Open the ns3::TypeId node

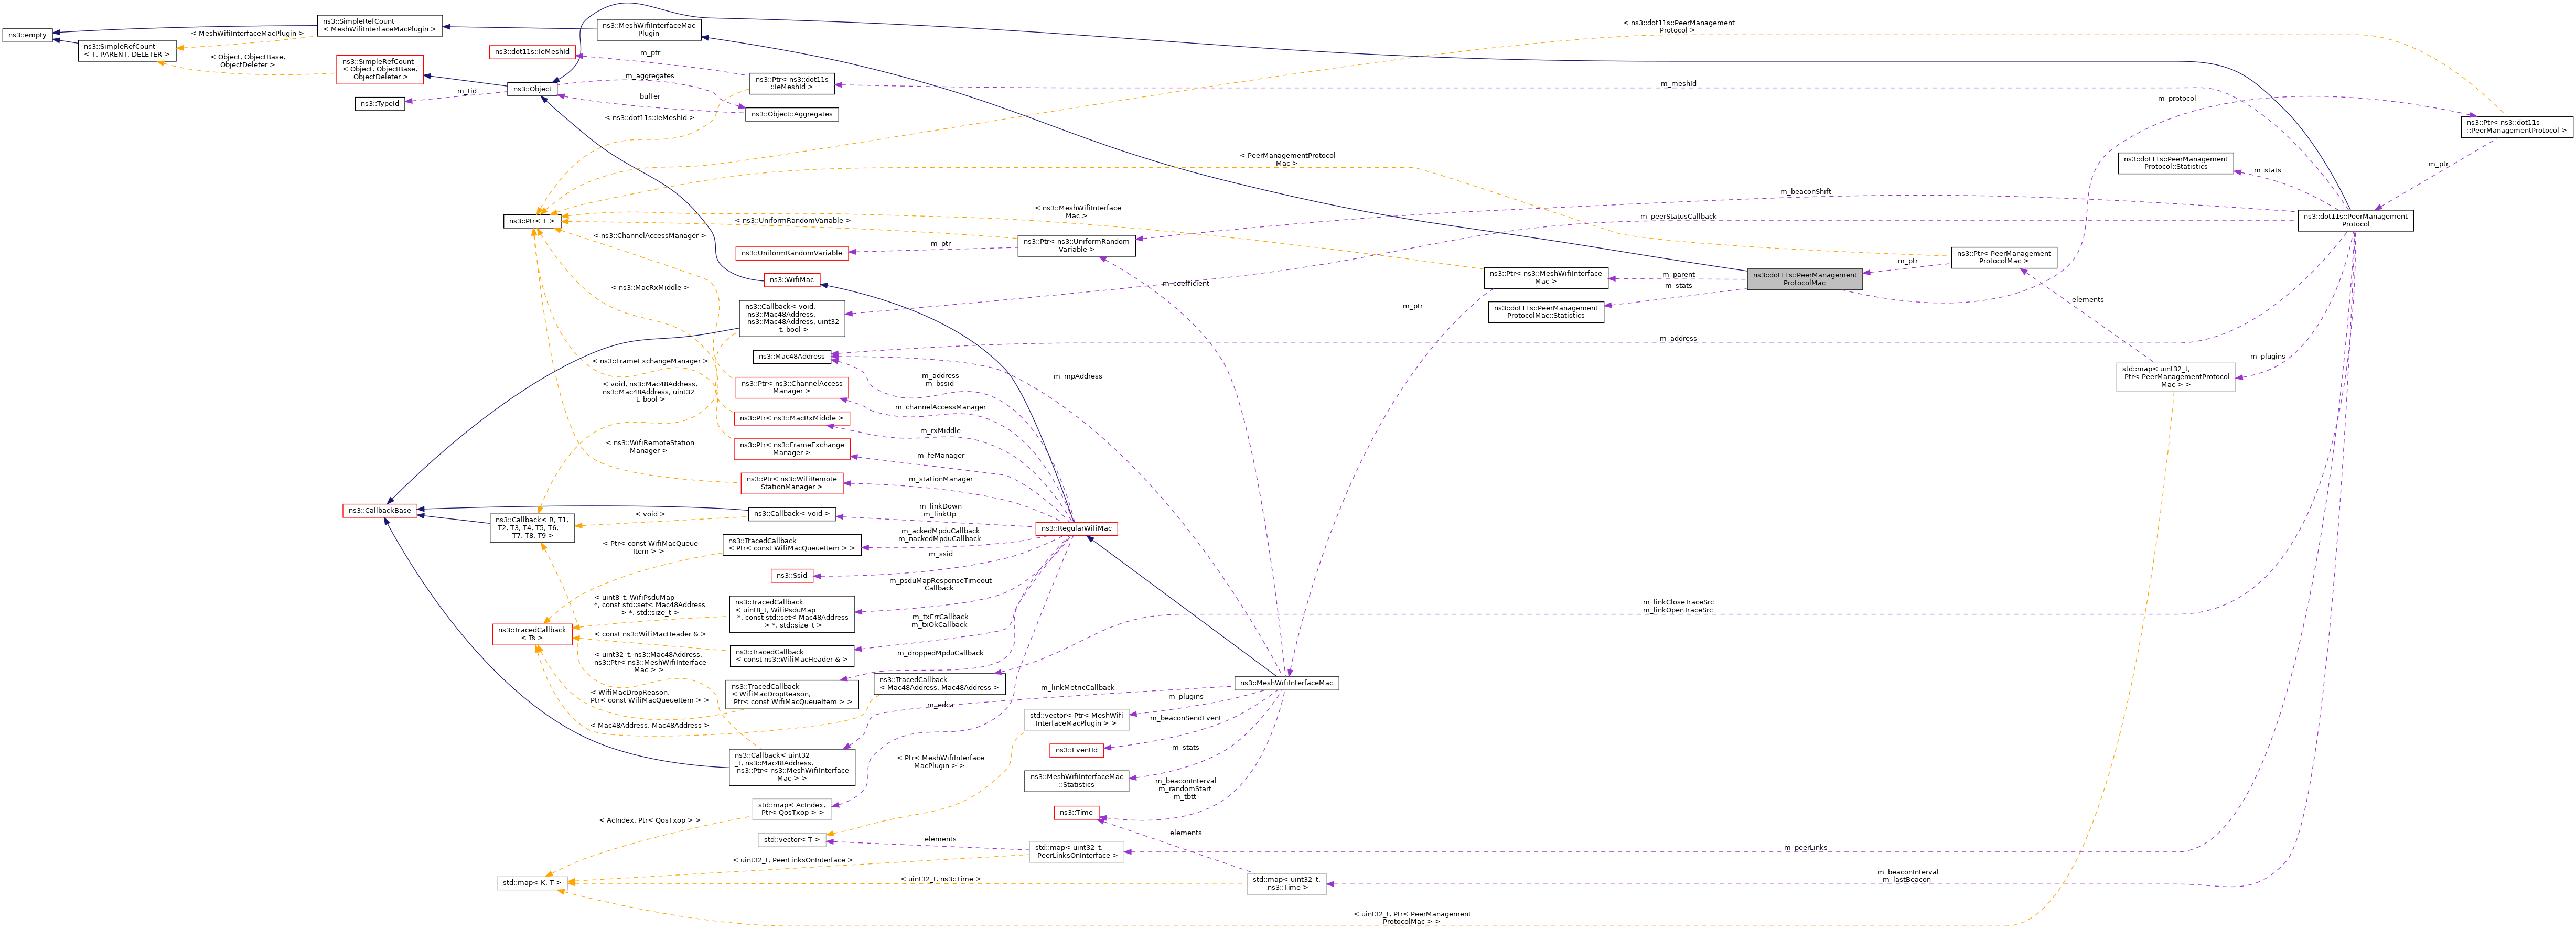tap(380, 103)
